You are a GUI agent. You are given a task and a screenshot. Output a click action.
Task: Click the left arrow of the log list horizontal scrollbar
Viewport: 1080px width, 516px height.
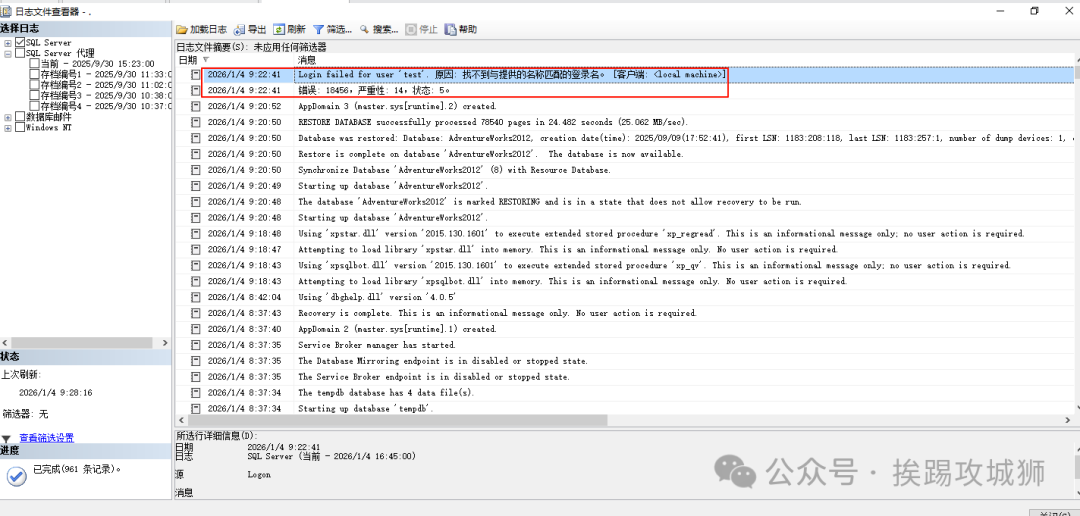coord(181,421)
